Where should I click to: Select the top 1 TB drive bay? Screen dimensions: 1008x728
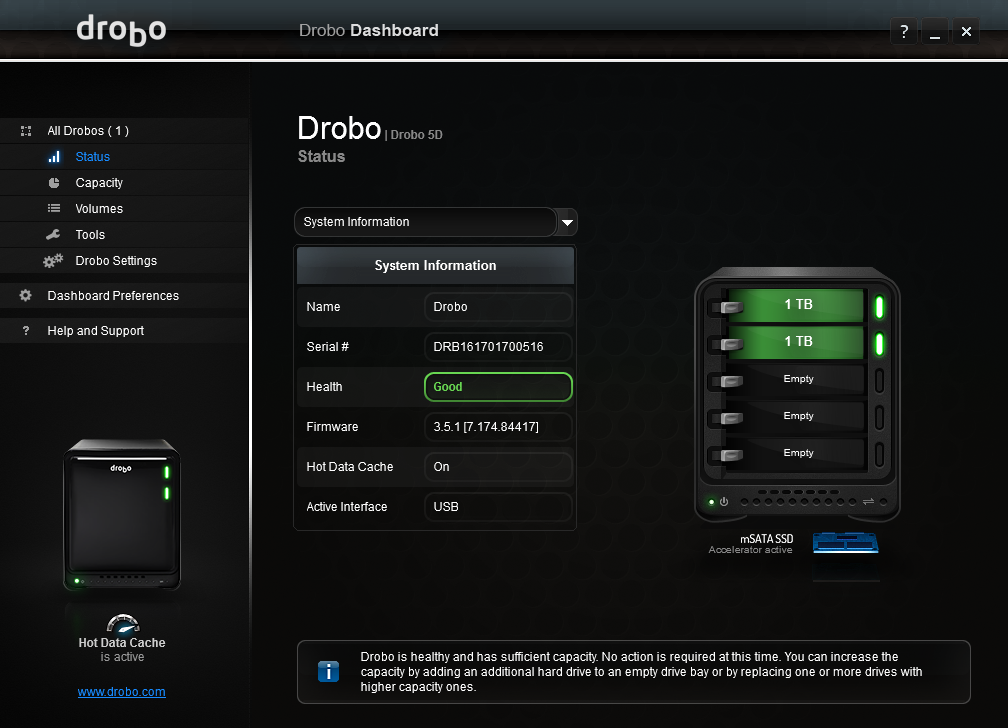coord(798,305)
